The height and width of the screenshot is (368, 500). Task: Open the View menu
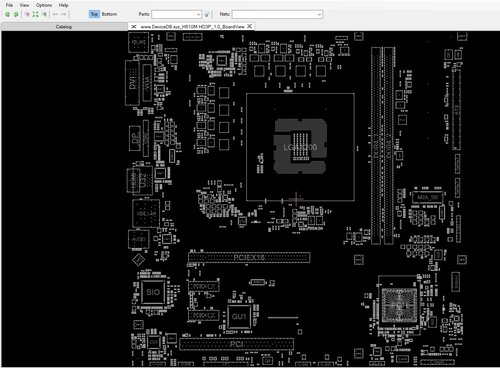[x=24, y=5]
